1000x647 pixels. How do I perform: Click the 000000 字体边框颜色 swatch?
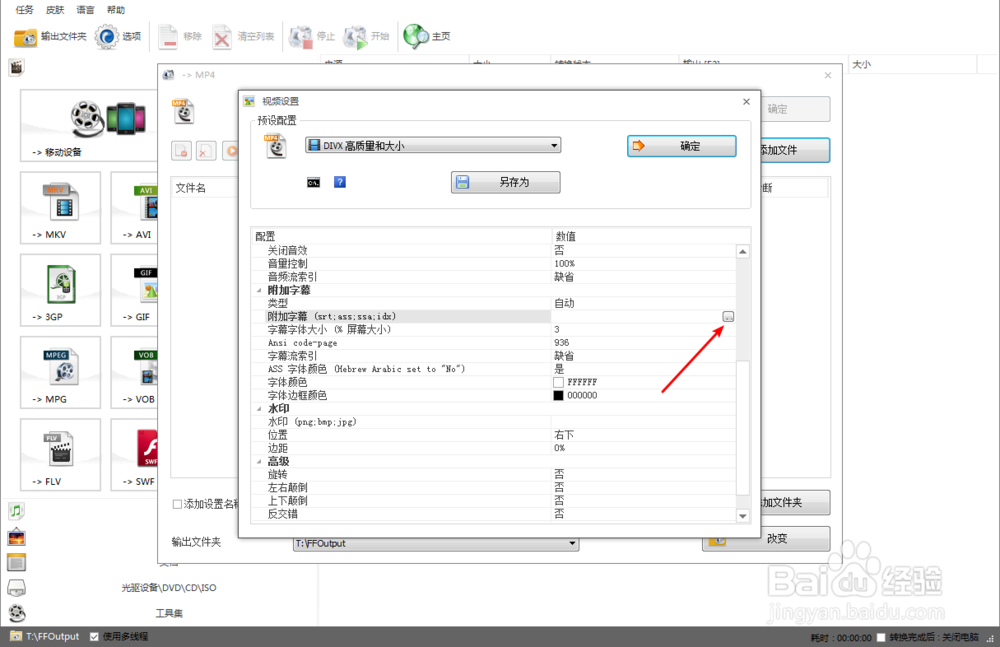point(559,396)
